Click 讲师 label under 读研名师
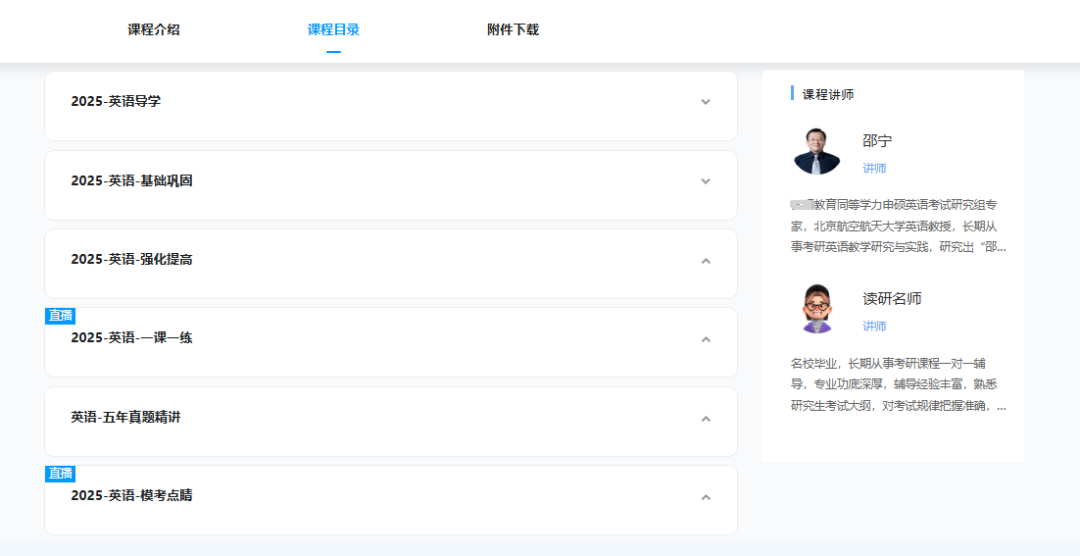Screen dimensions: 1080x556 coord(874,326)
